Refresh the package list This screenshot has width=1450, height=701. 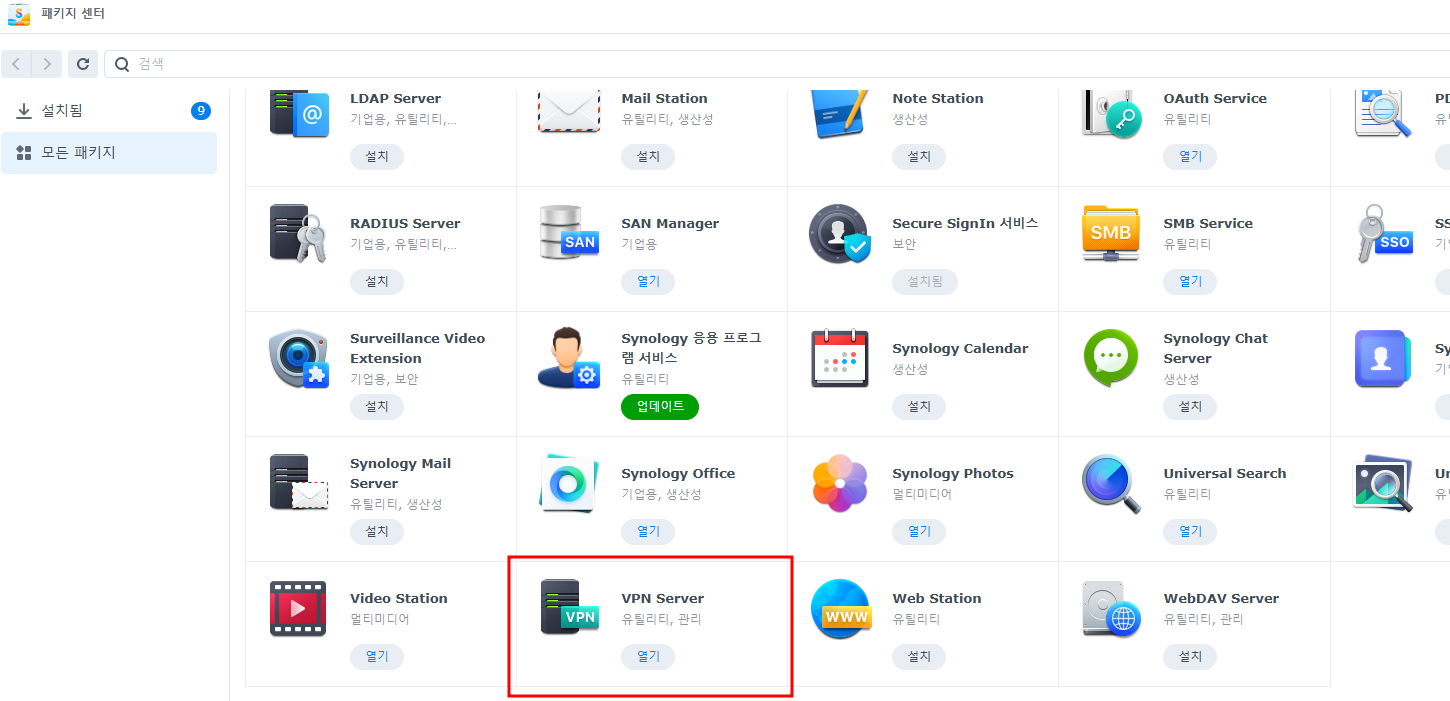(83, 64)
